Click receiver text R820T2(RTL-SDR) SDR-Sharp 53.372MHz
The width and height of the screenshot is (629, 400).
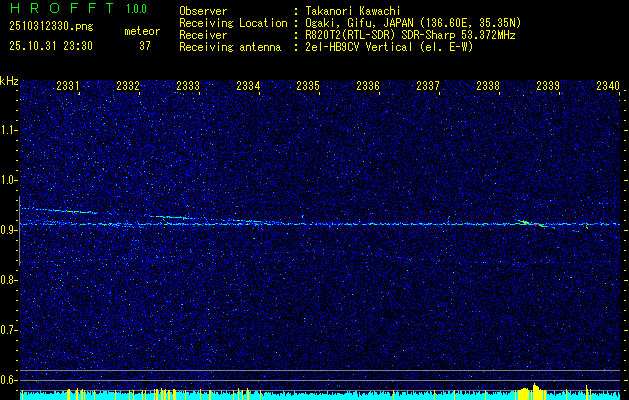tap(410, 35)
